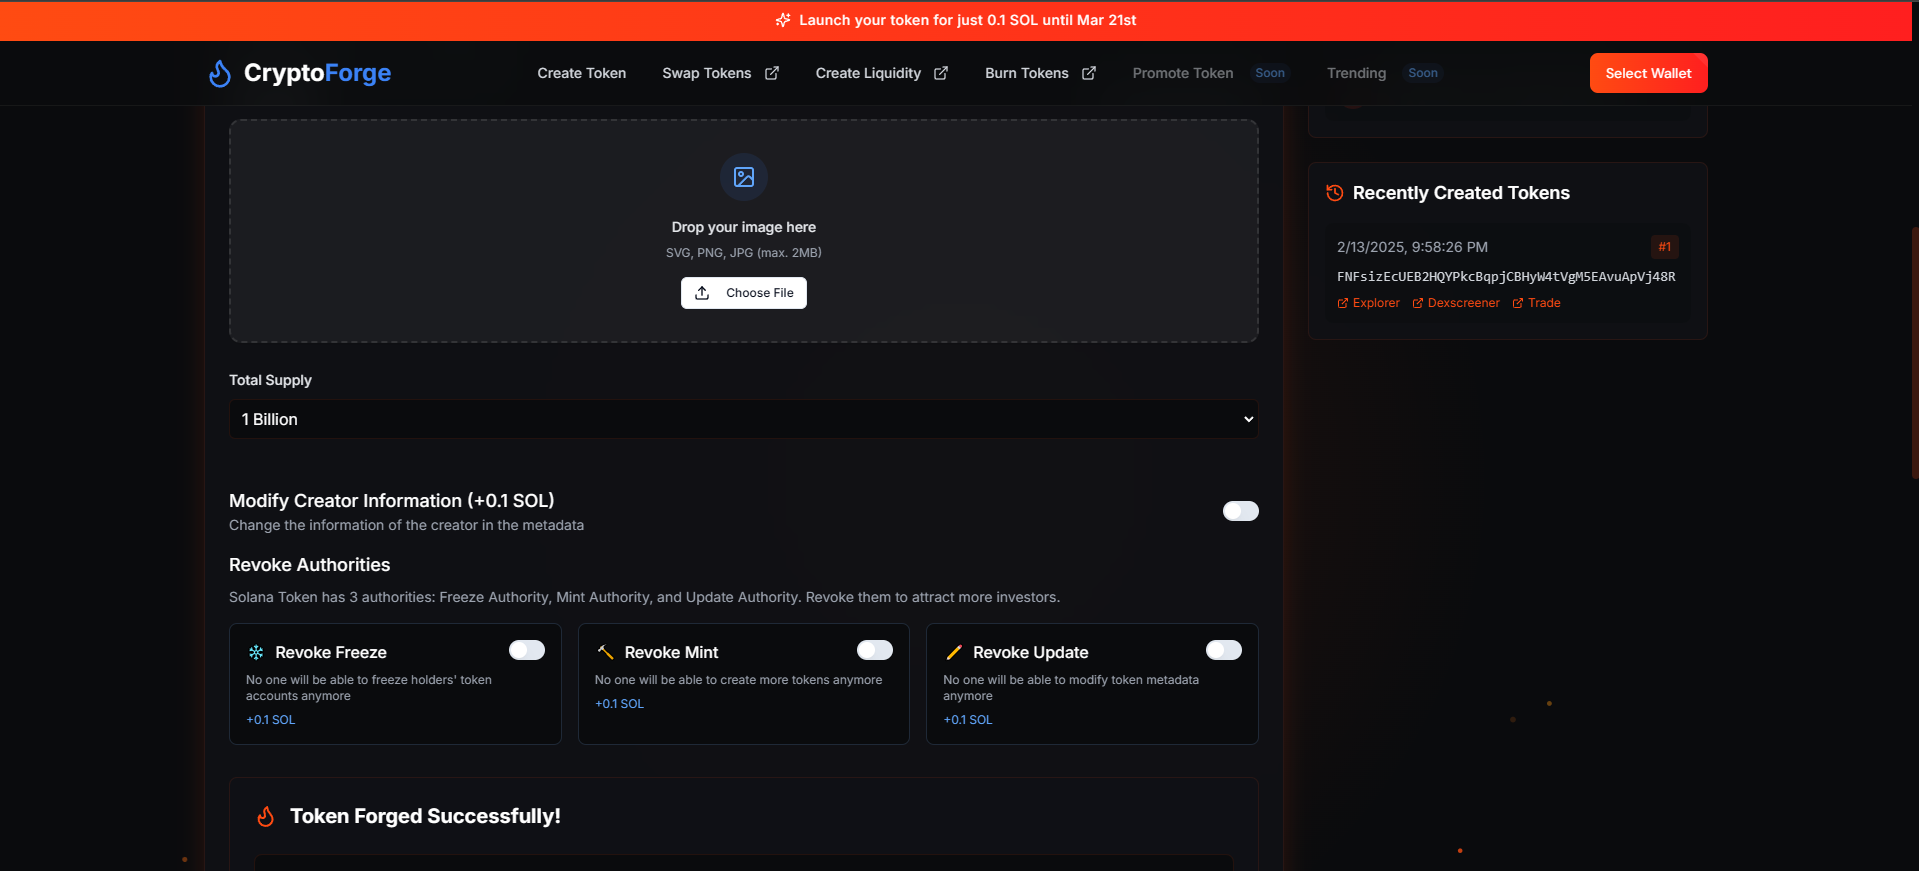The image size is (1919, 871).
Task: Enable the Revoke Mint toggle
Action: click(875, 650)
